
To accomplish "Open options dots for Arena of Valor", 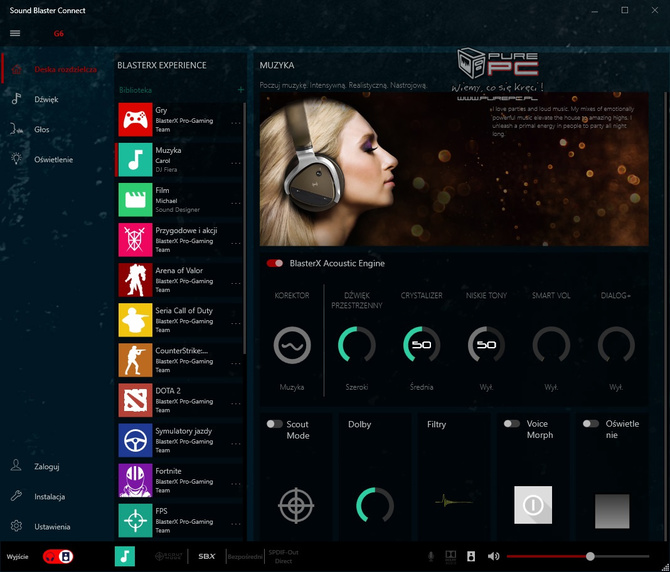I will (x=235, y=283).
